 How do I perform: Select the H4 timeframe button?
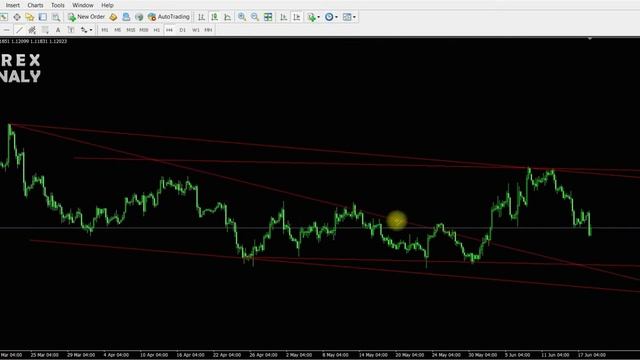(x=169, y=30)
